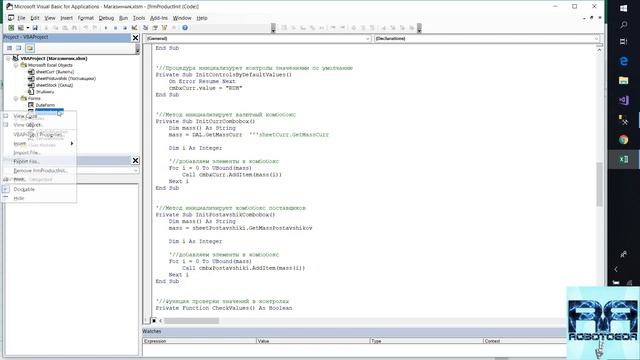This screenshot has width=640, height=360.
Task: Open the Debug menu
Action: click(106, 18)
